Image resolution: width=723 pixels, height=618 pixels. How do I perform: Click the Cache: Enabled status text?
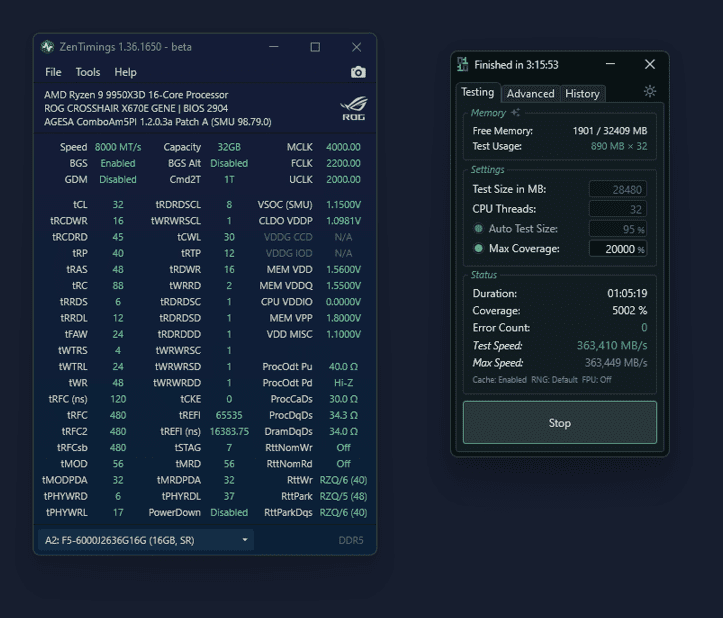click(499, 380)
